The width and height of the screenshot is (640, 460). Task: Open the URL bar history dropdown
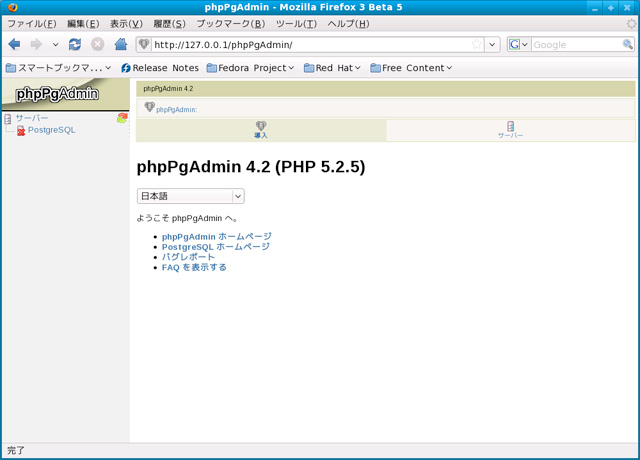tap(492, 44)
